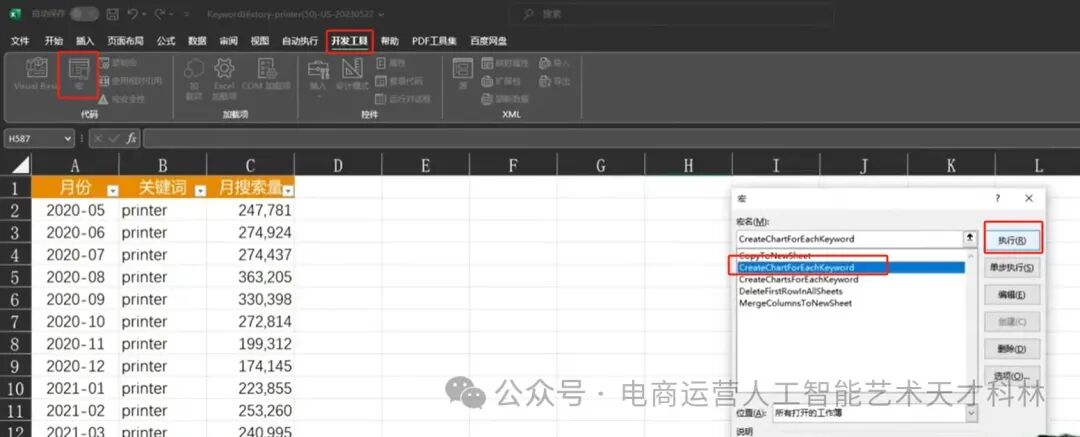Open the 宏 (Macros) ribbon button
Image resolution: width=1080 pixels, height=437 pixels.
tap(79, 74)
